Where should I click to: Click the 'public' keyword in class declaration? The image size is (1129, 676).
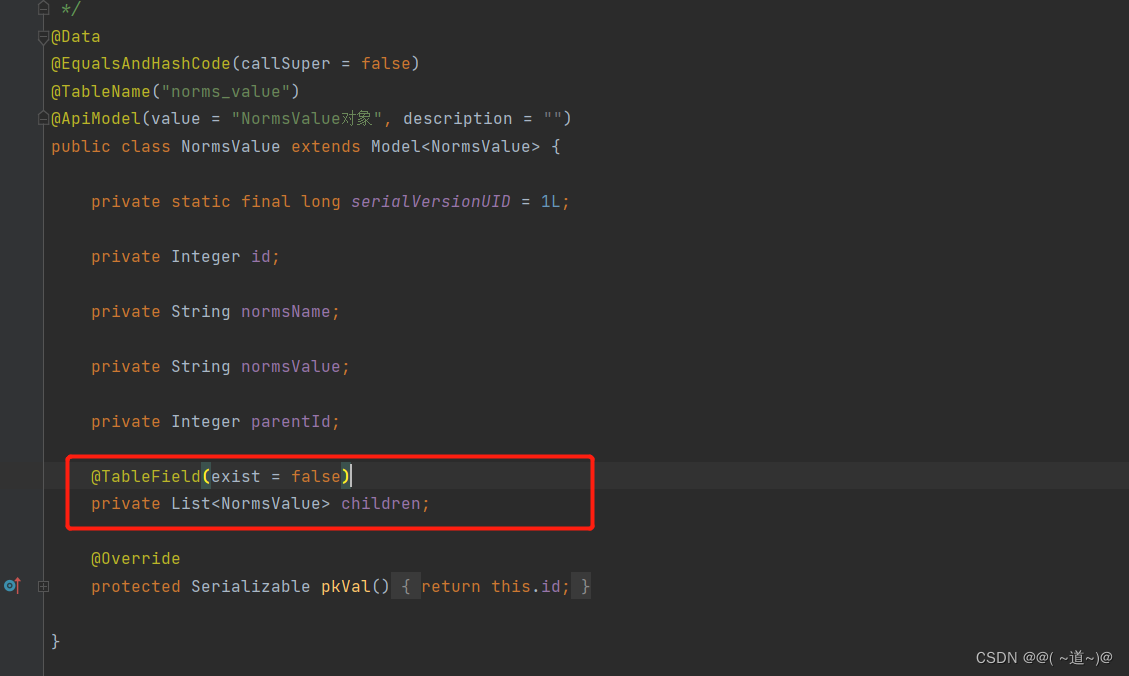81,147
